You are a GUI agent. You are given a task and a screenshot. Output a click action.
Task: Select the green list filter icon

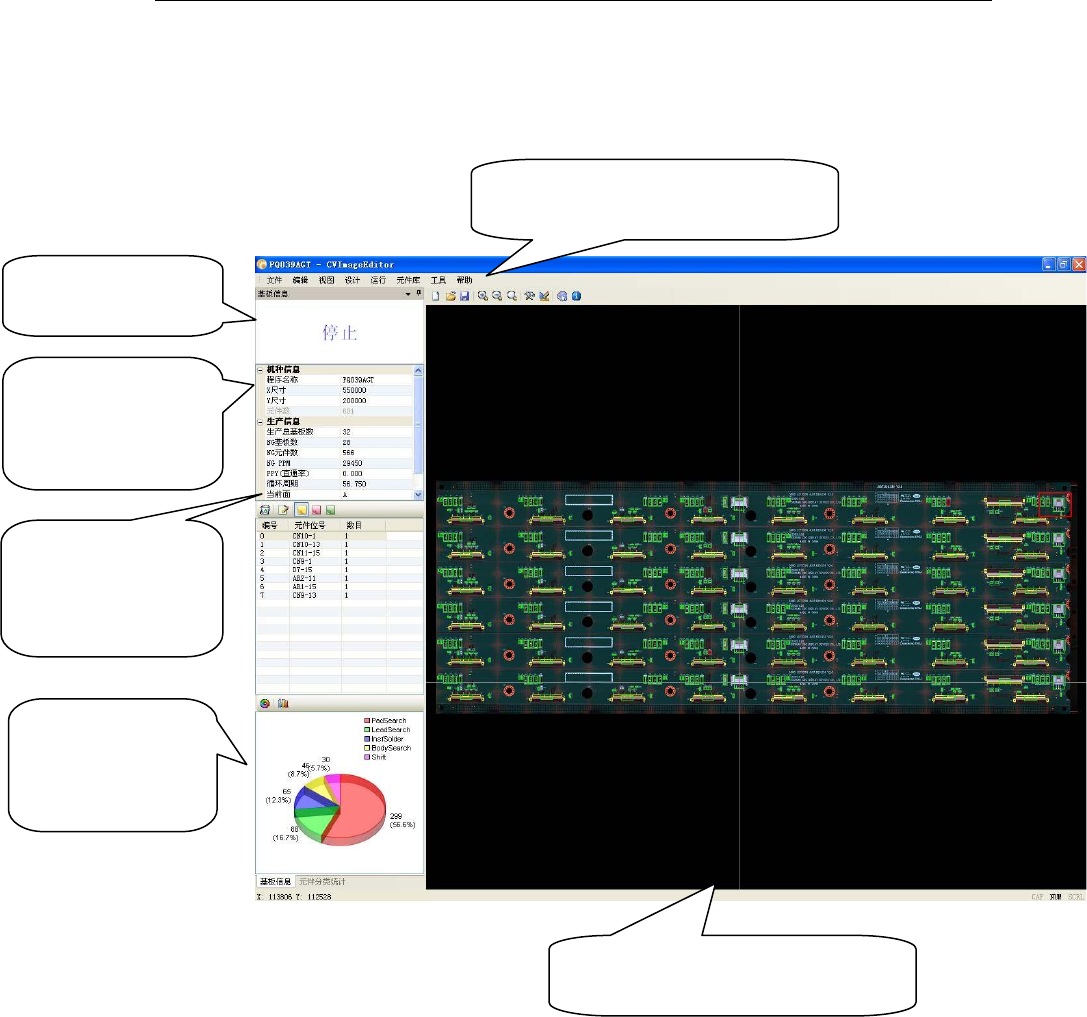pos(331,510)
